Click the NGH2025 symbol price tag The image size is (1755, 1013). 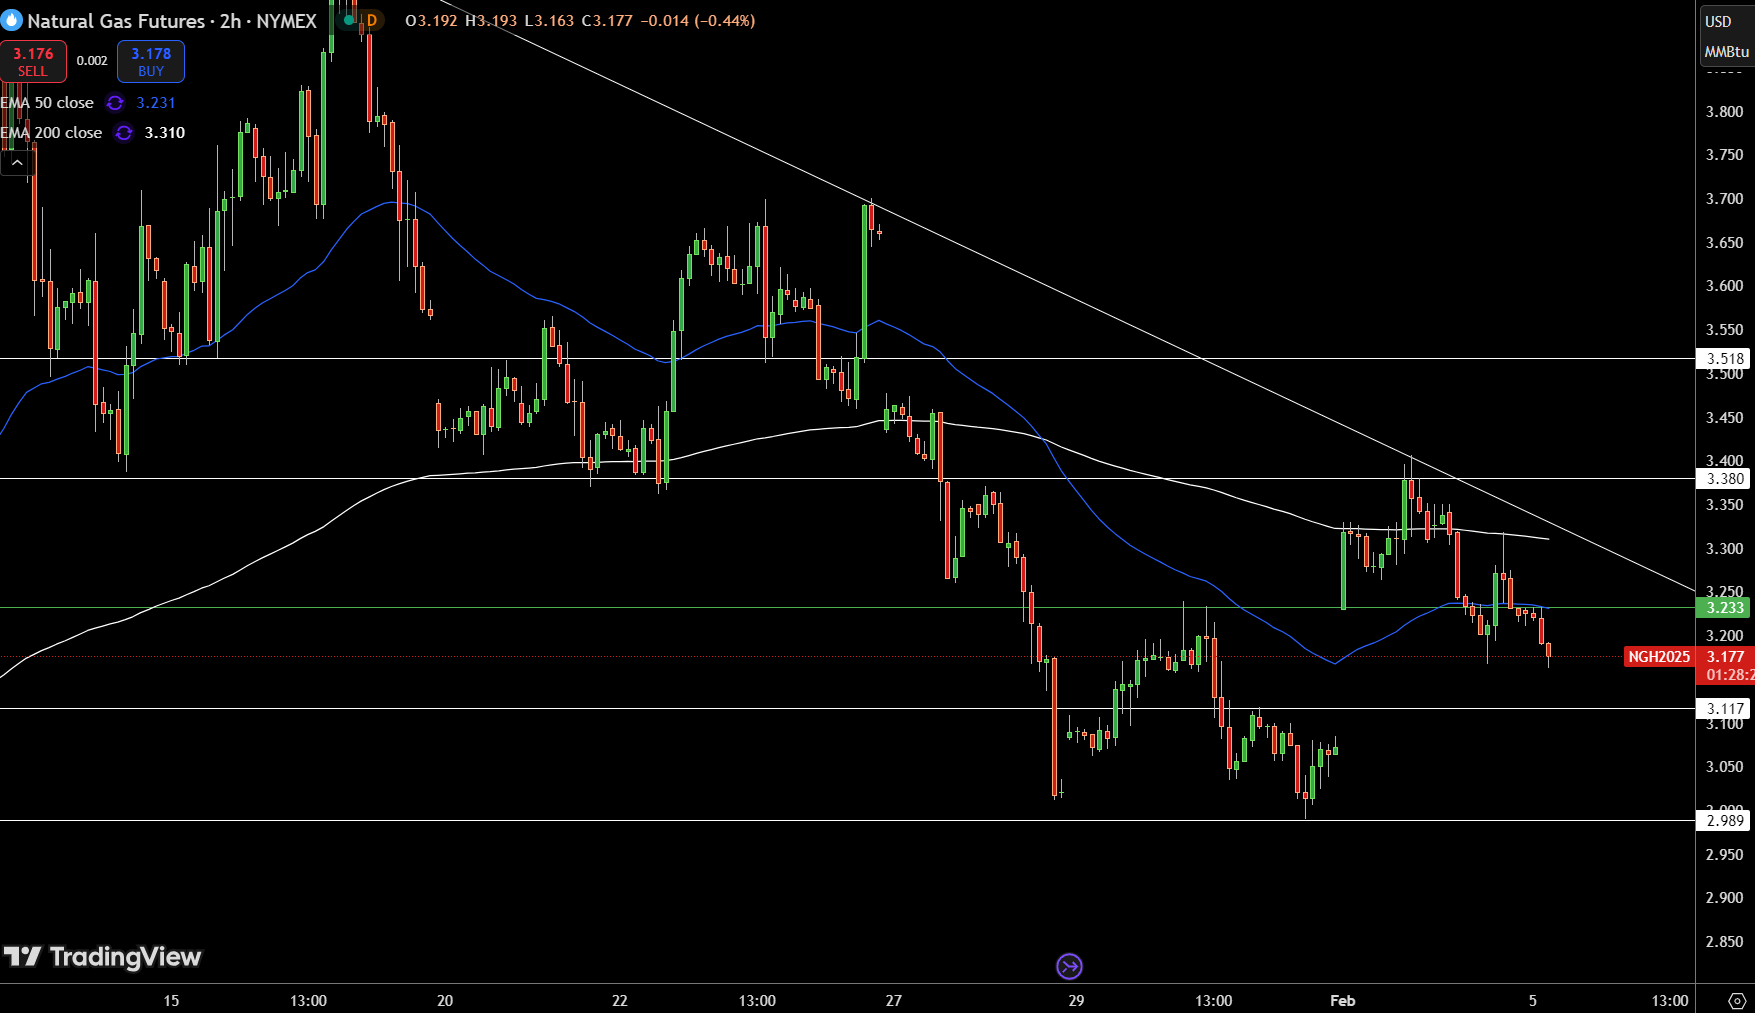click(x=1659, y=657)
